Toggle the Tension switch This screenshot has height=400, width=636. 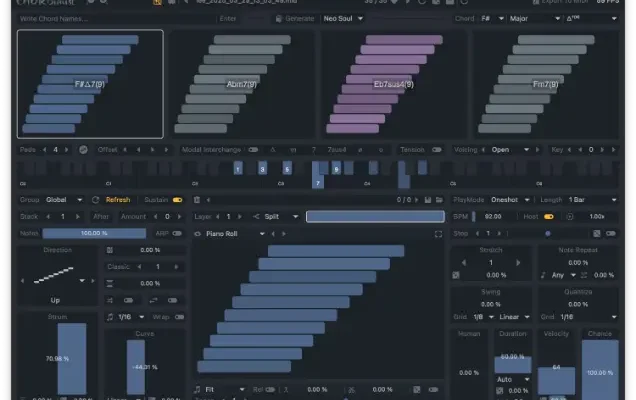click(435, 149)
